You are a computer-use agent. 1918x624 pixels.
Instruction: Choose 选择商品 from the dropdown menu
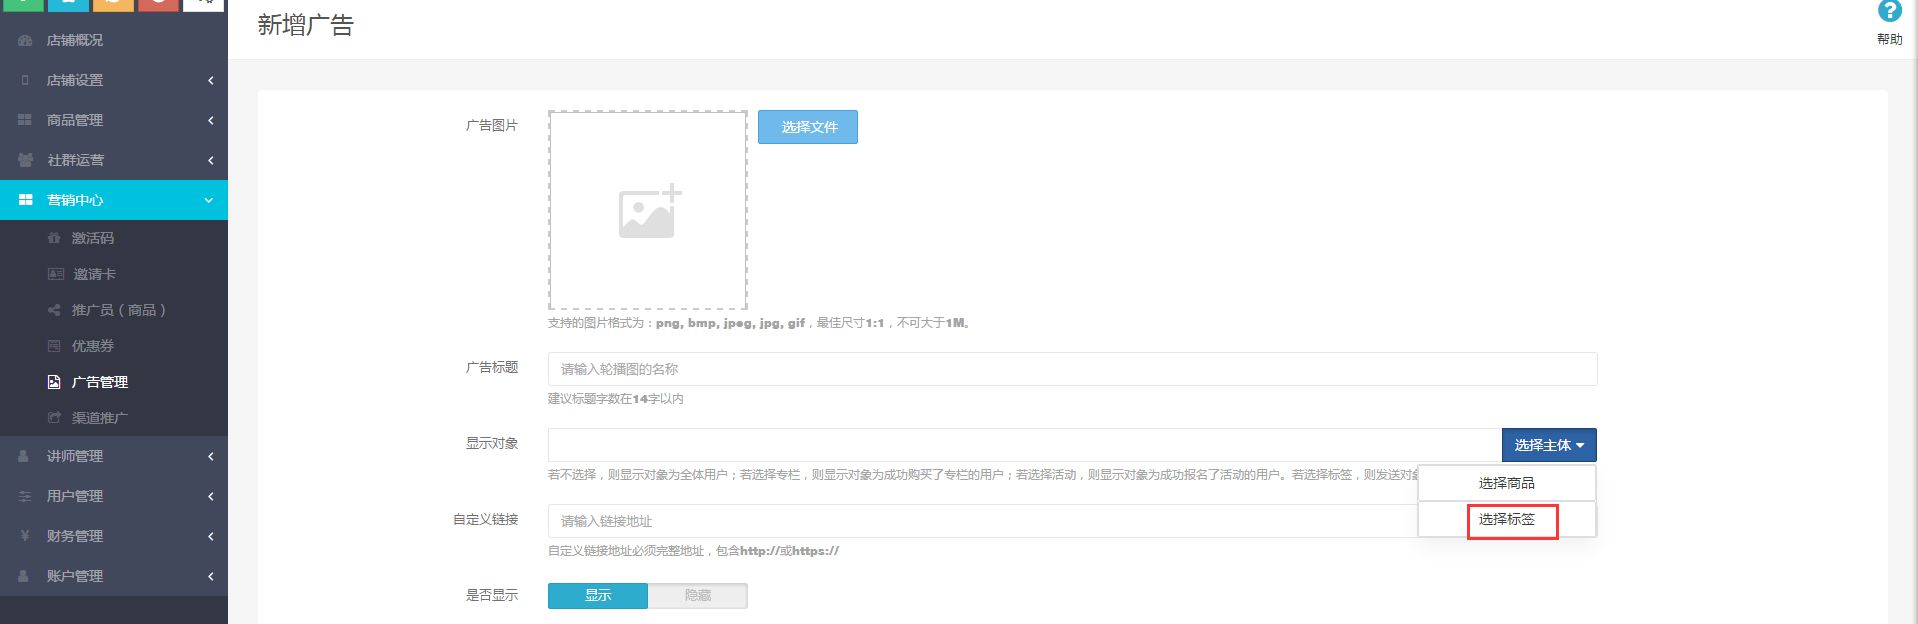1506,483
